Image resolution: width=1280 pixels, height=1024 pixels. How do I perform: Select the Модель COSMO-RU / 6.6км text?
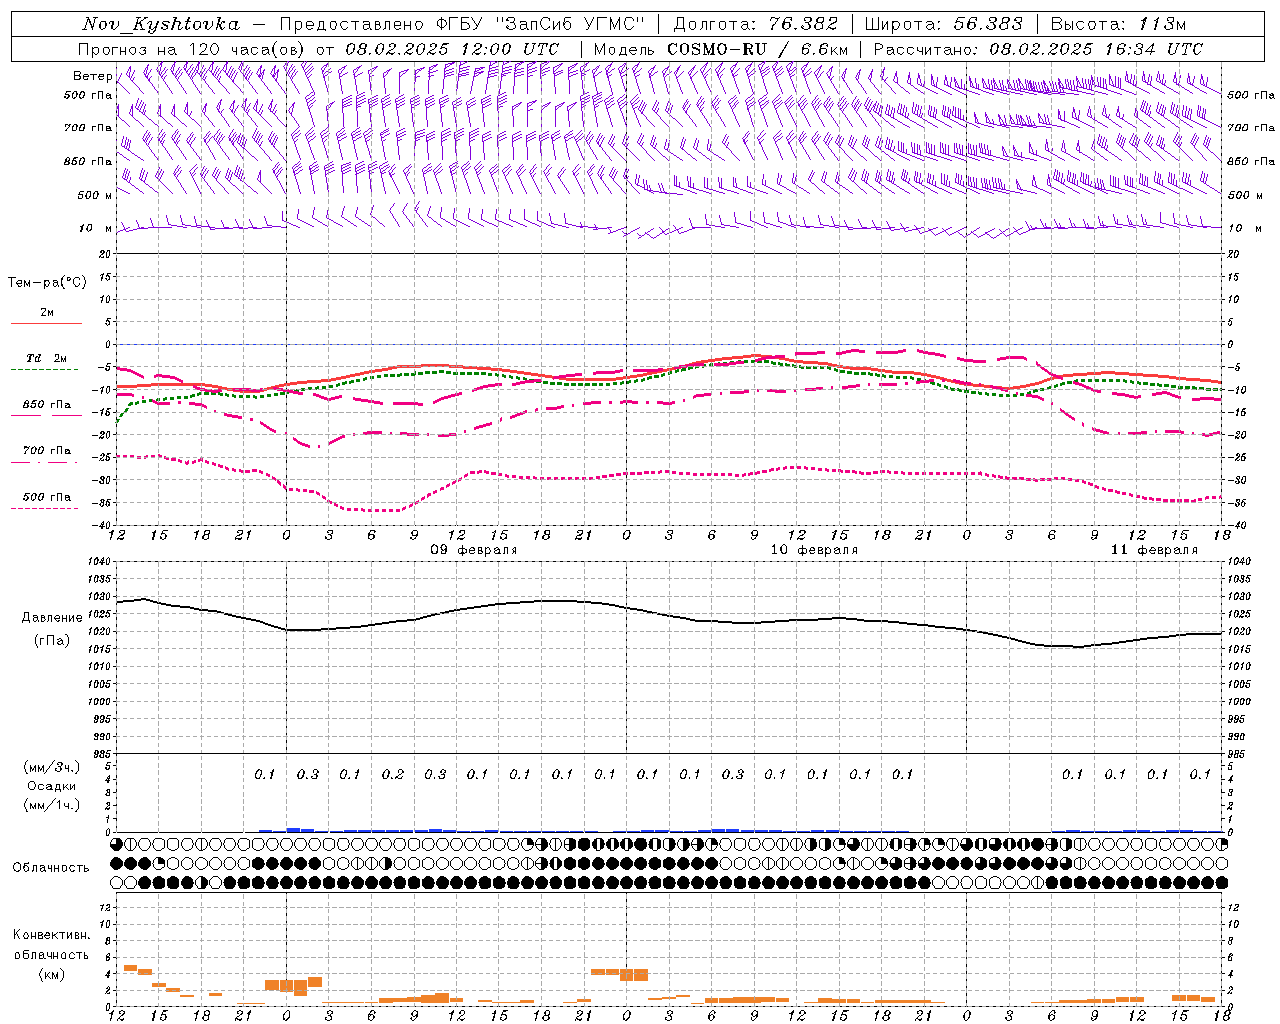coord(721,49)
